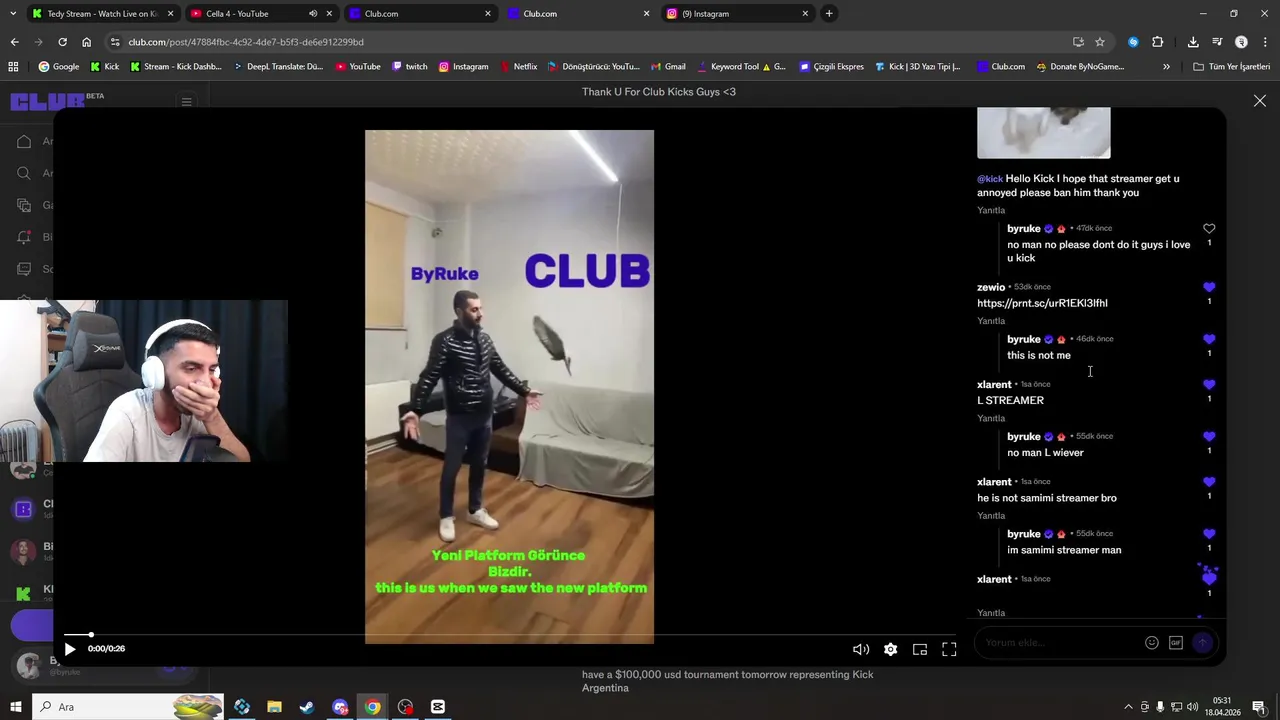The height and width of the screenshot is (720, 1280).
Task: Open the YouTube bookmark
Action: coord(358,67)
